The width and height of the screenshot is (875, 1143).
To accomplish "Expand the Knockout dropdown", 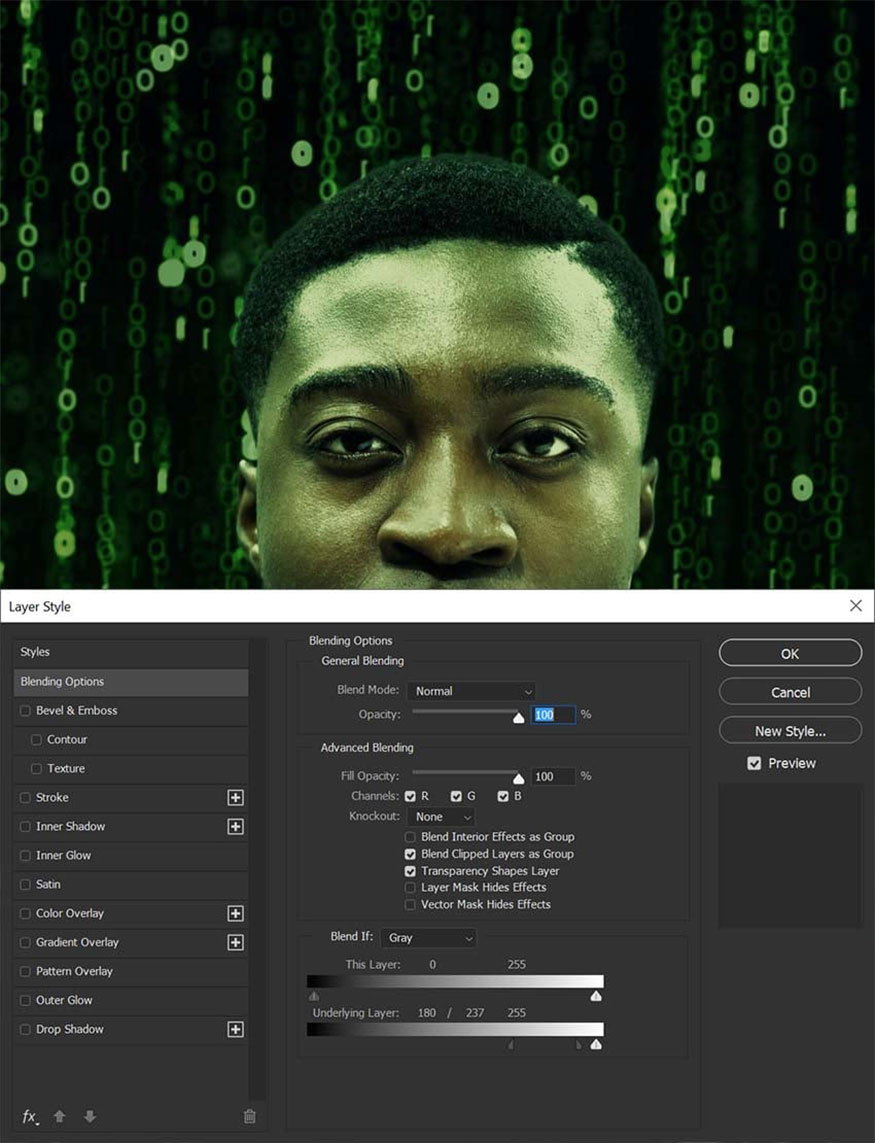I will [441, 817].
